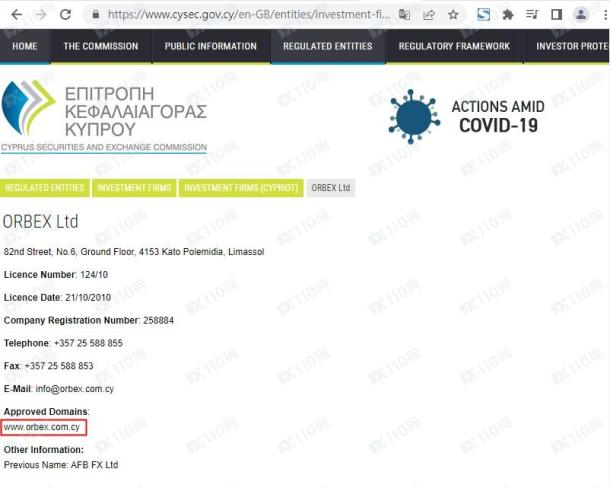Image resolution: width=610 pixels, height=488 pixels.
Task: Share the page using the share icon
Action: pos(429,15)
